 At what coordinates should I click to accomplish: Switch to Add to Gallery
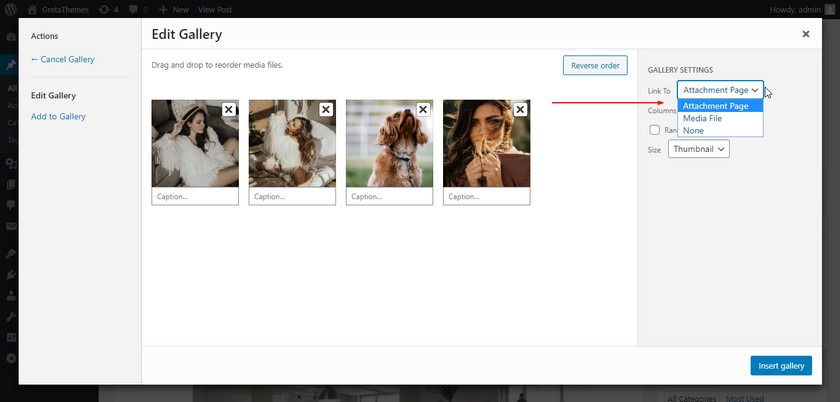coord(58,116)
